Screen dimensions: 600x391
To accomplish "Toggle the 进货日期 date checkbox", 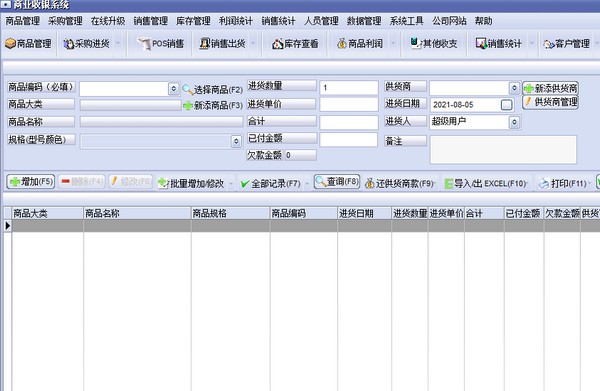I will 507,104.
